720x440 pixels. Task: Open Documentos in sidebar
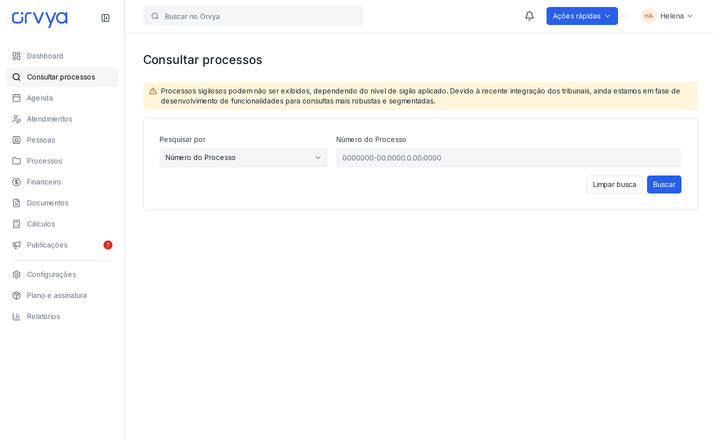(x=62, y=203)
